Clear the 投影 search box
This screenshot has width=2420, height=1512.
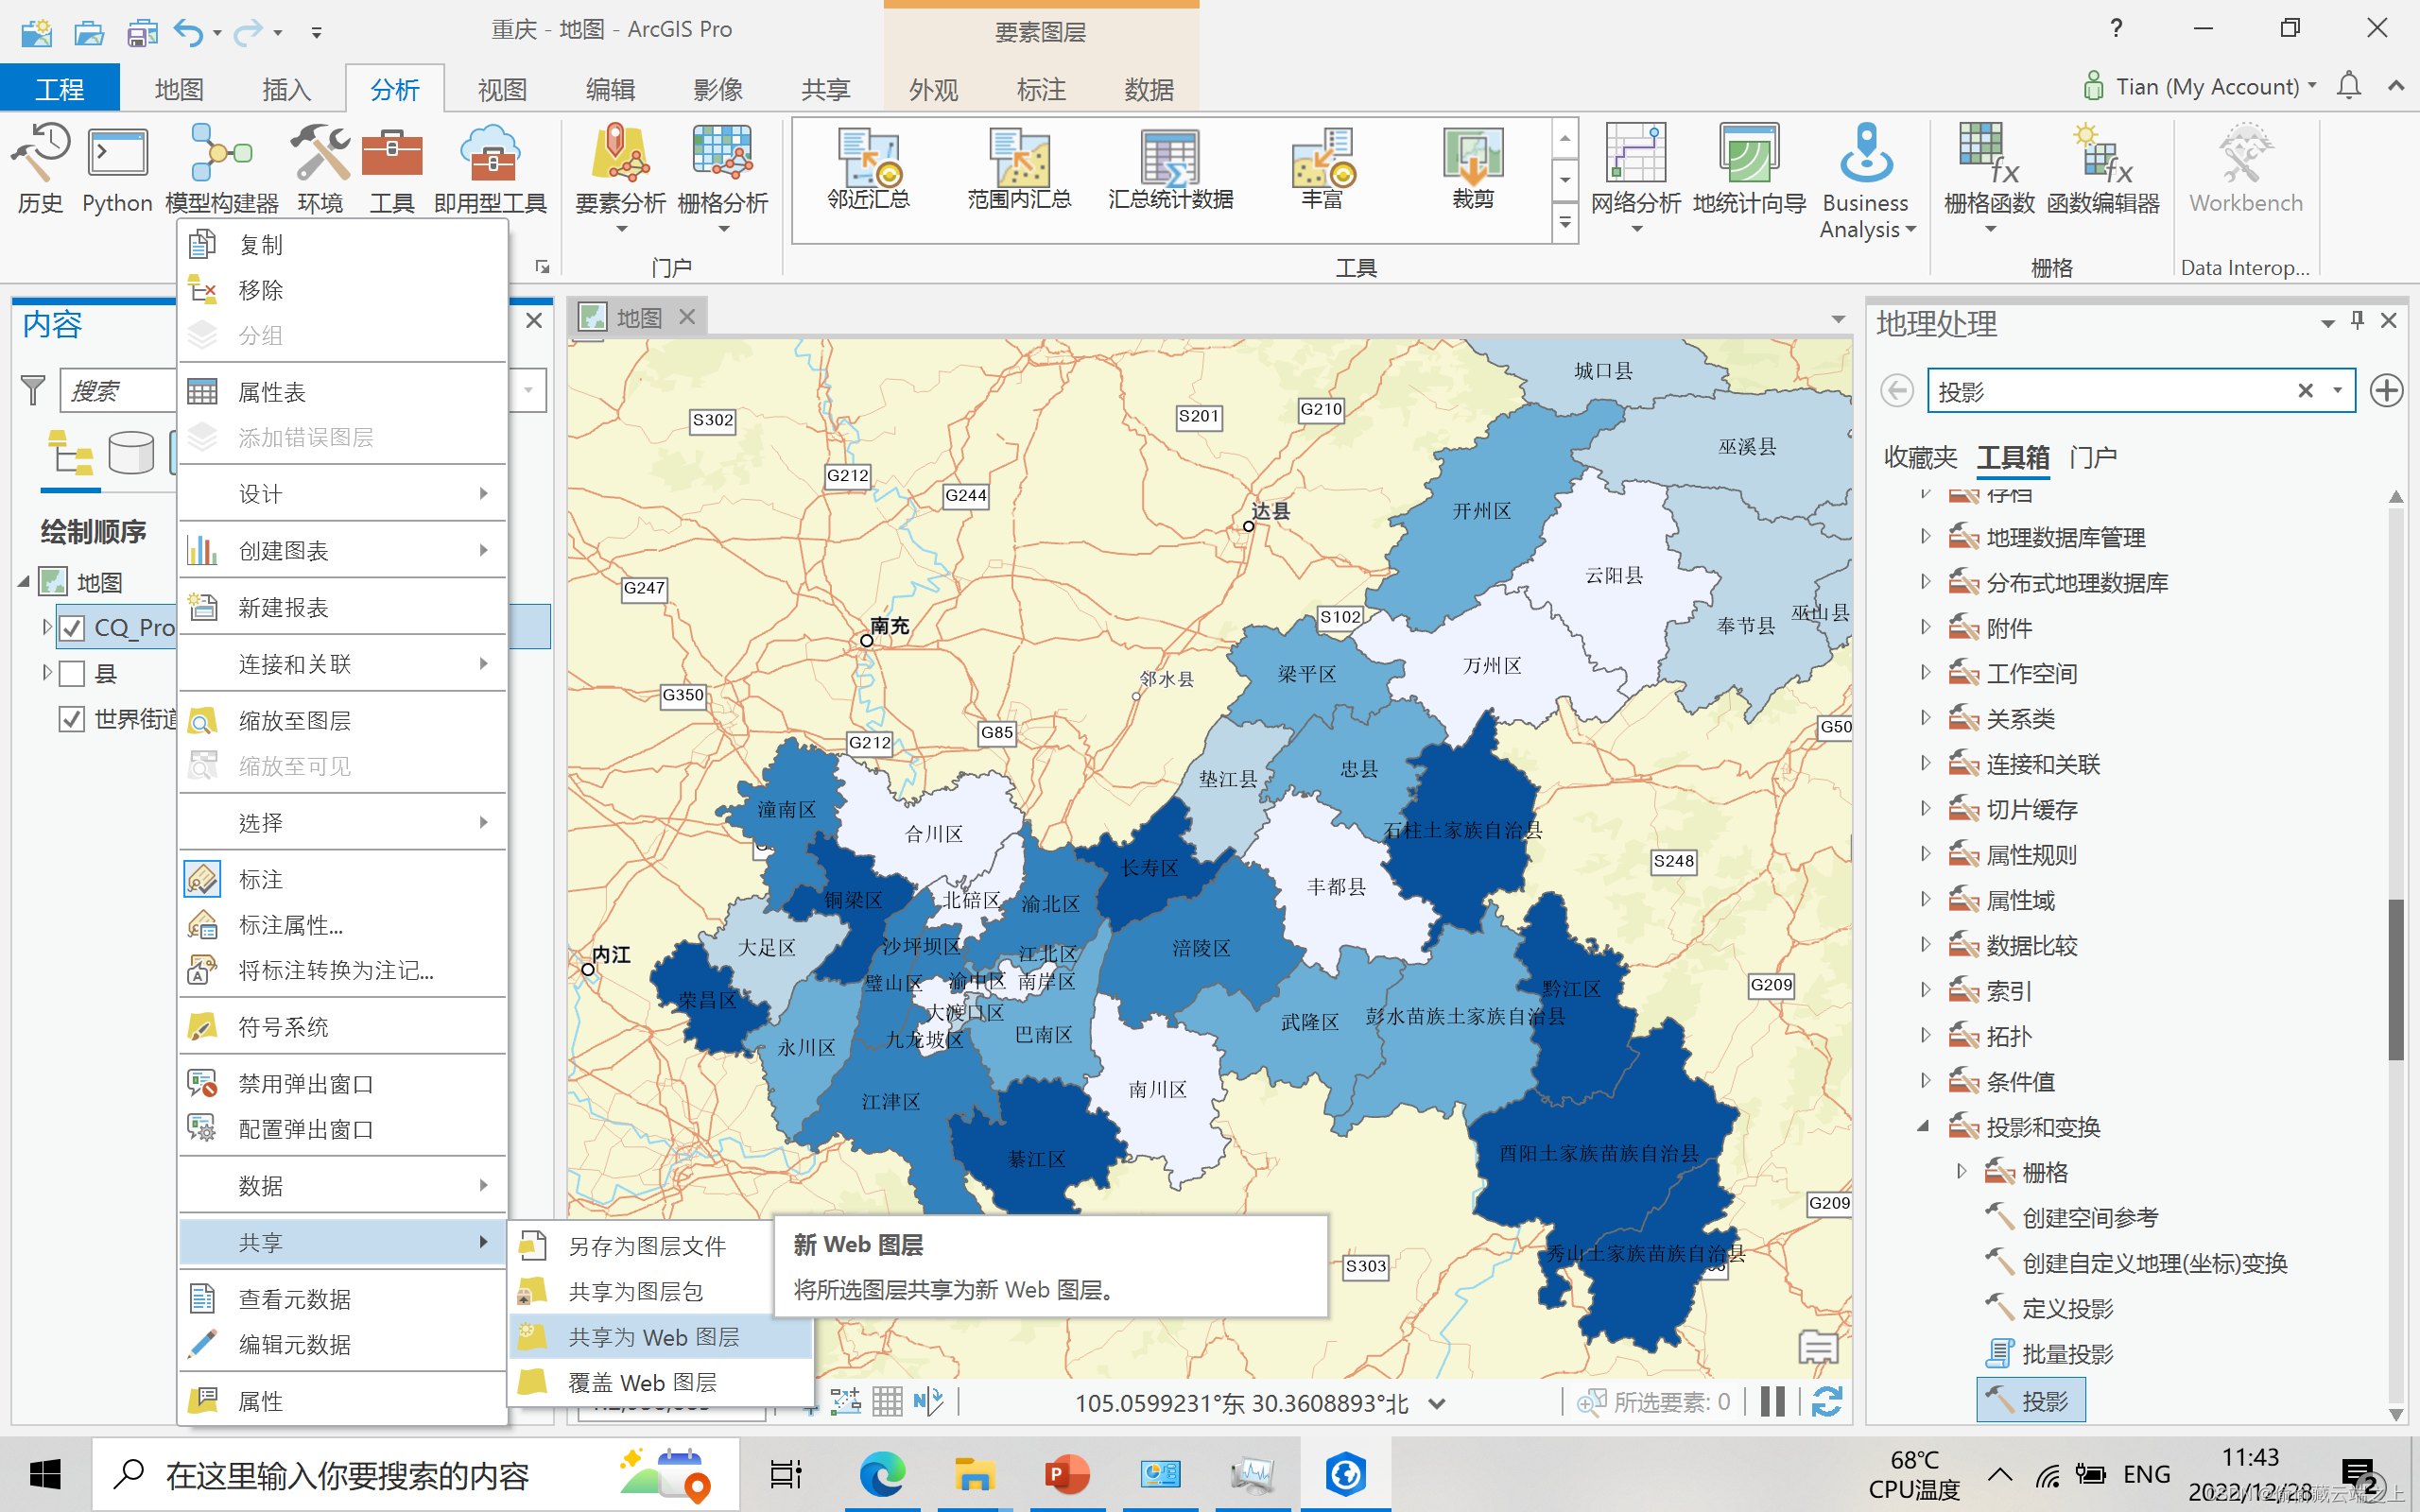[x=2305, y=390]
